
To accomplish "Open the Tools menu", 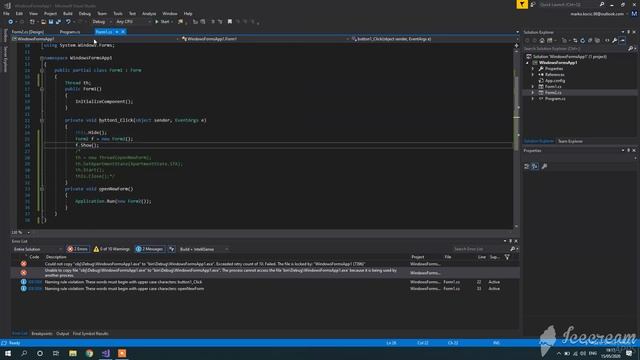I will (x=118, y=13).
